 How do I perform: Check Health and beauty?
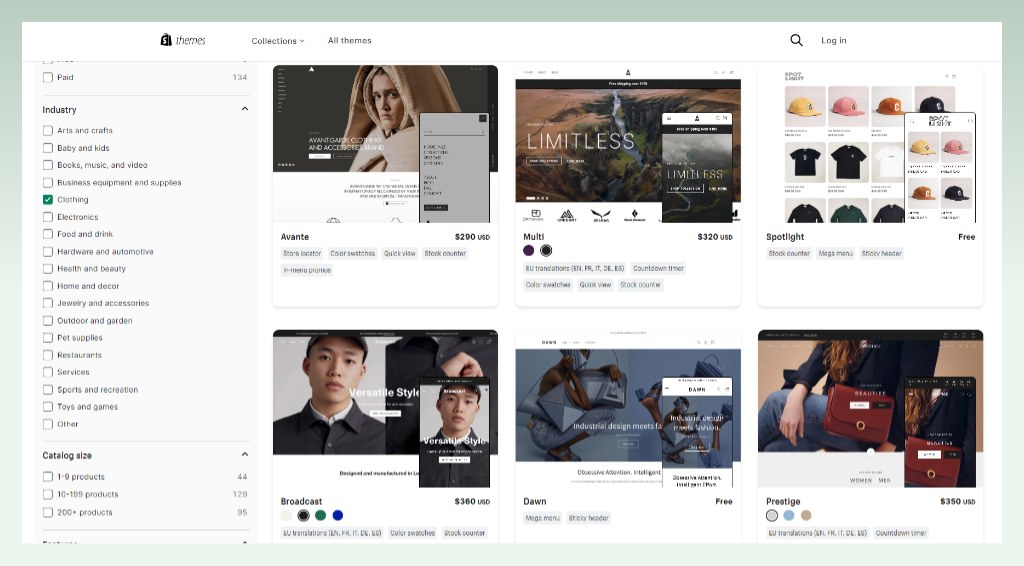click(x=48, y=268)
